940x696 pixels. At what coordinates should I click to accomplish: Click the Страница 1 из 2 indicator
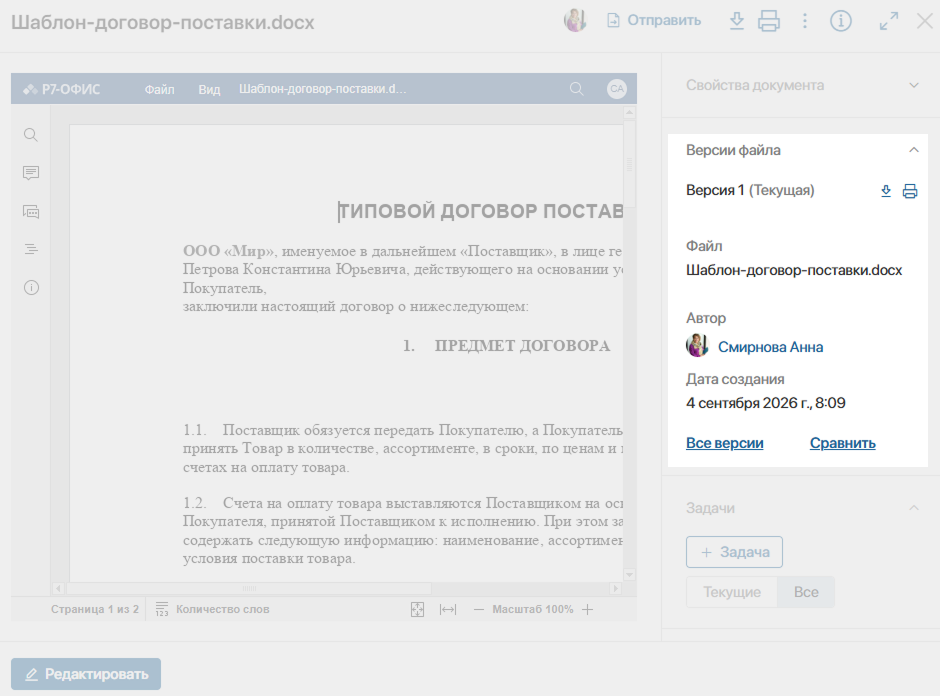click(94, 609)
